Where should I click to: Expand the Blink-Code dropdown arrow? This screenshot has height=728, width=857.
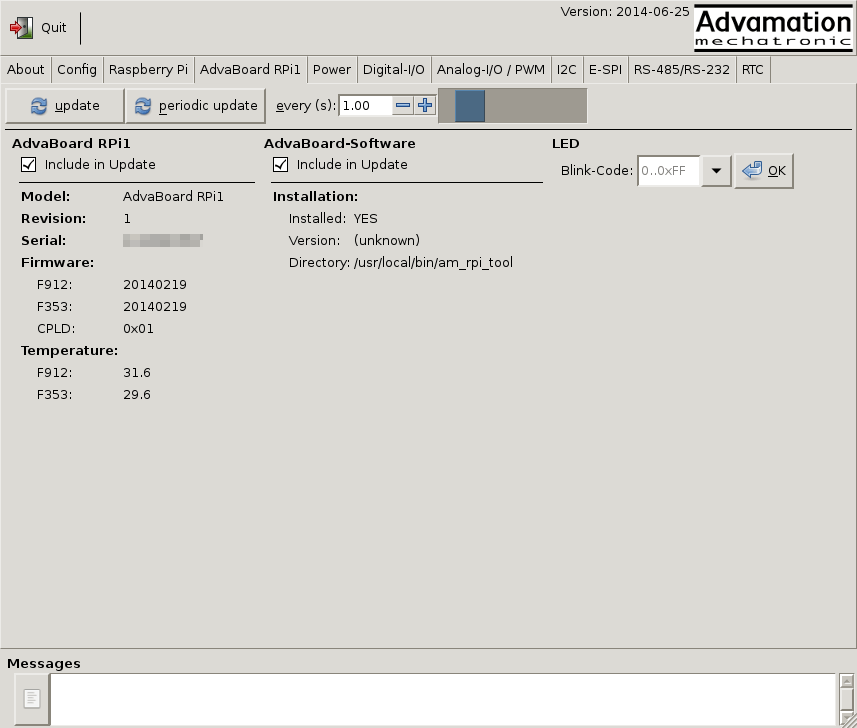716,171
